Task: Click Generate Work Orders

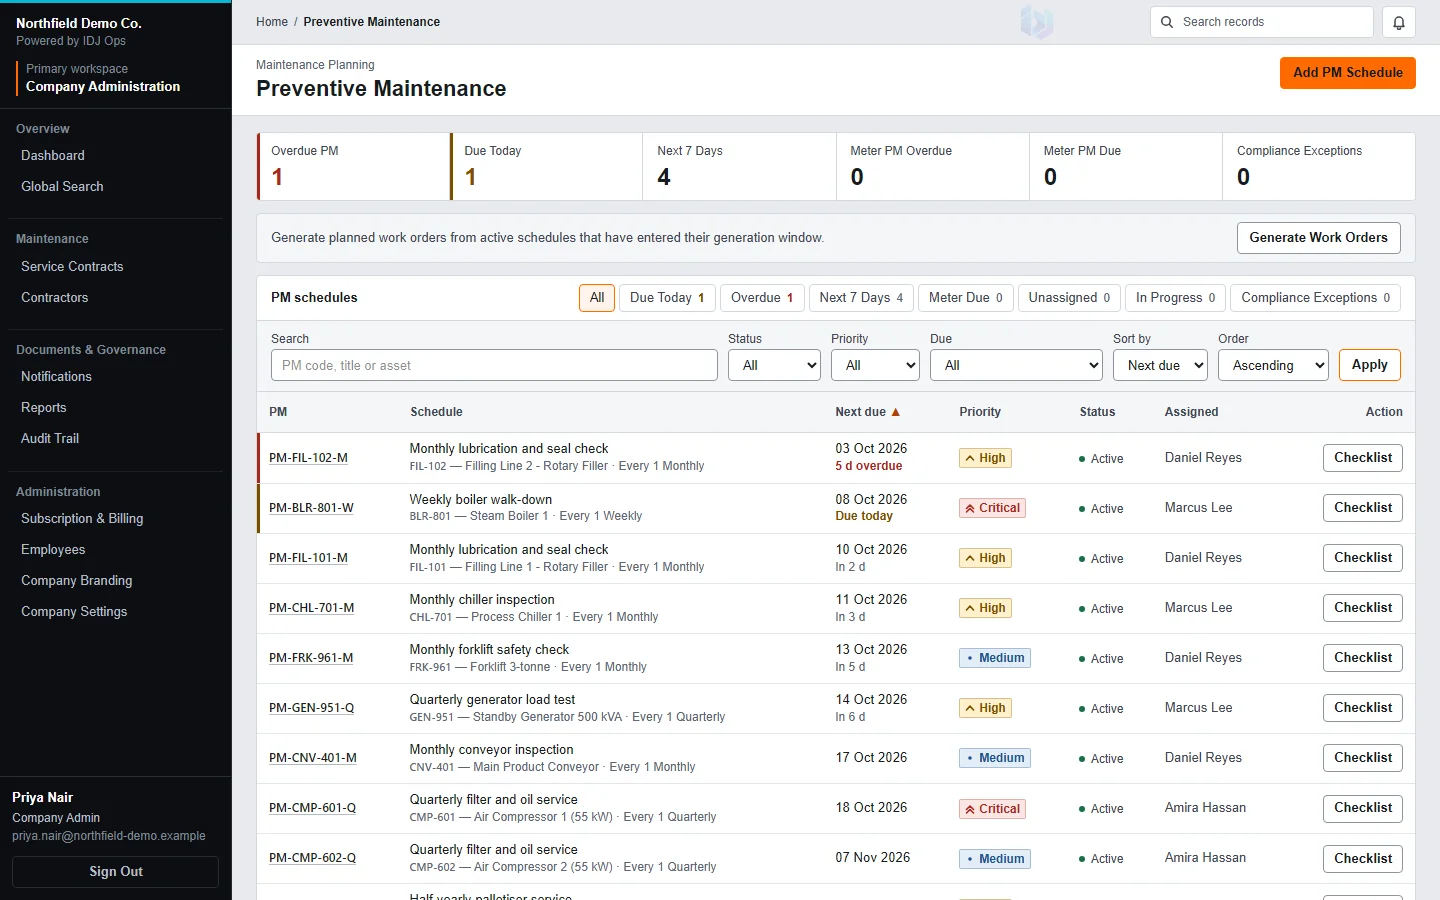Action: tap(1319, 238)
